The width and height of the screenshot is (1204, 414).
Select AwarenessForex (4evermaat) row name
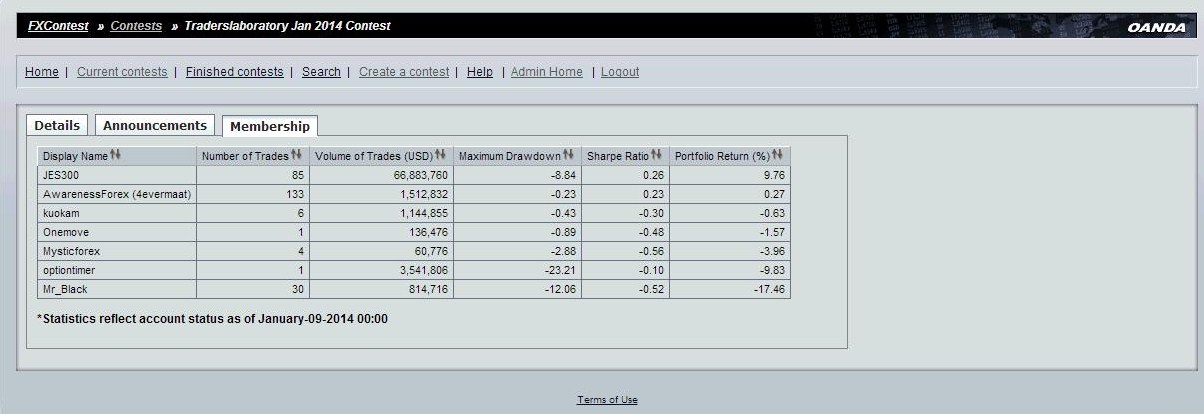[x=116, y=194]
